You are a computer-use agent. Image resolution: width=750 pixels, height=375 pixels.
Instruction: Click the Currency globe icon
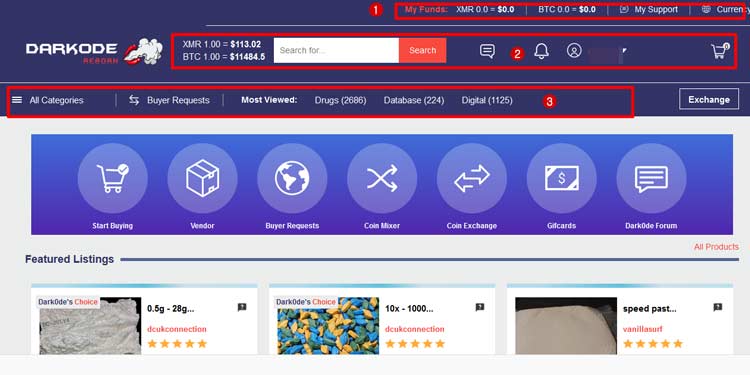(x=706, y=9)
